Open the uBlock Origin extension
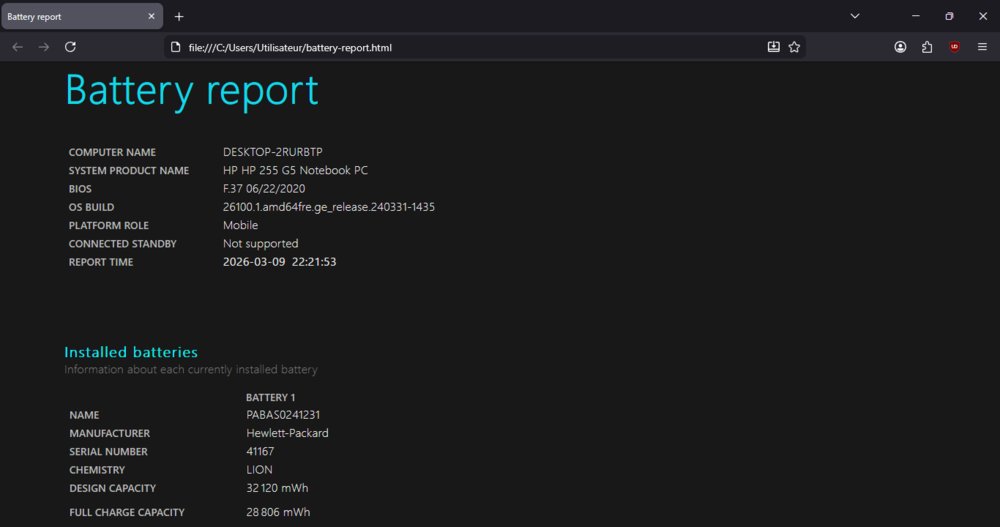Viewport: 1000px width, 527px height. pos(955,47)
